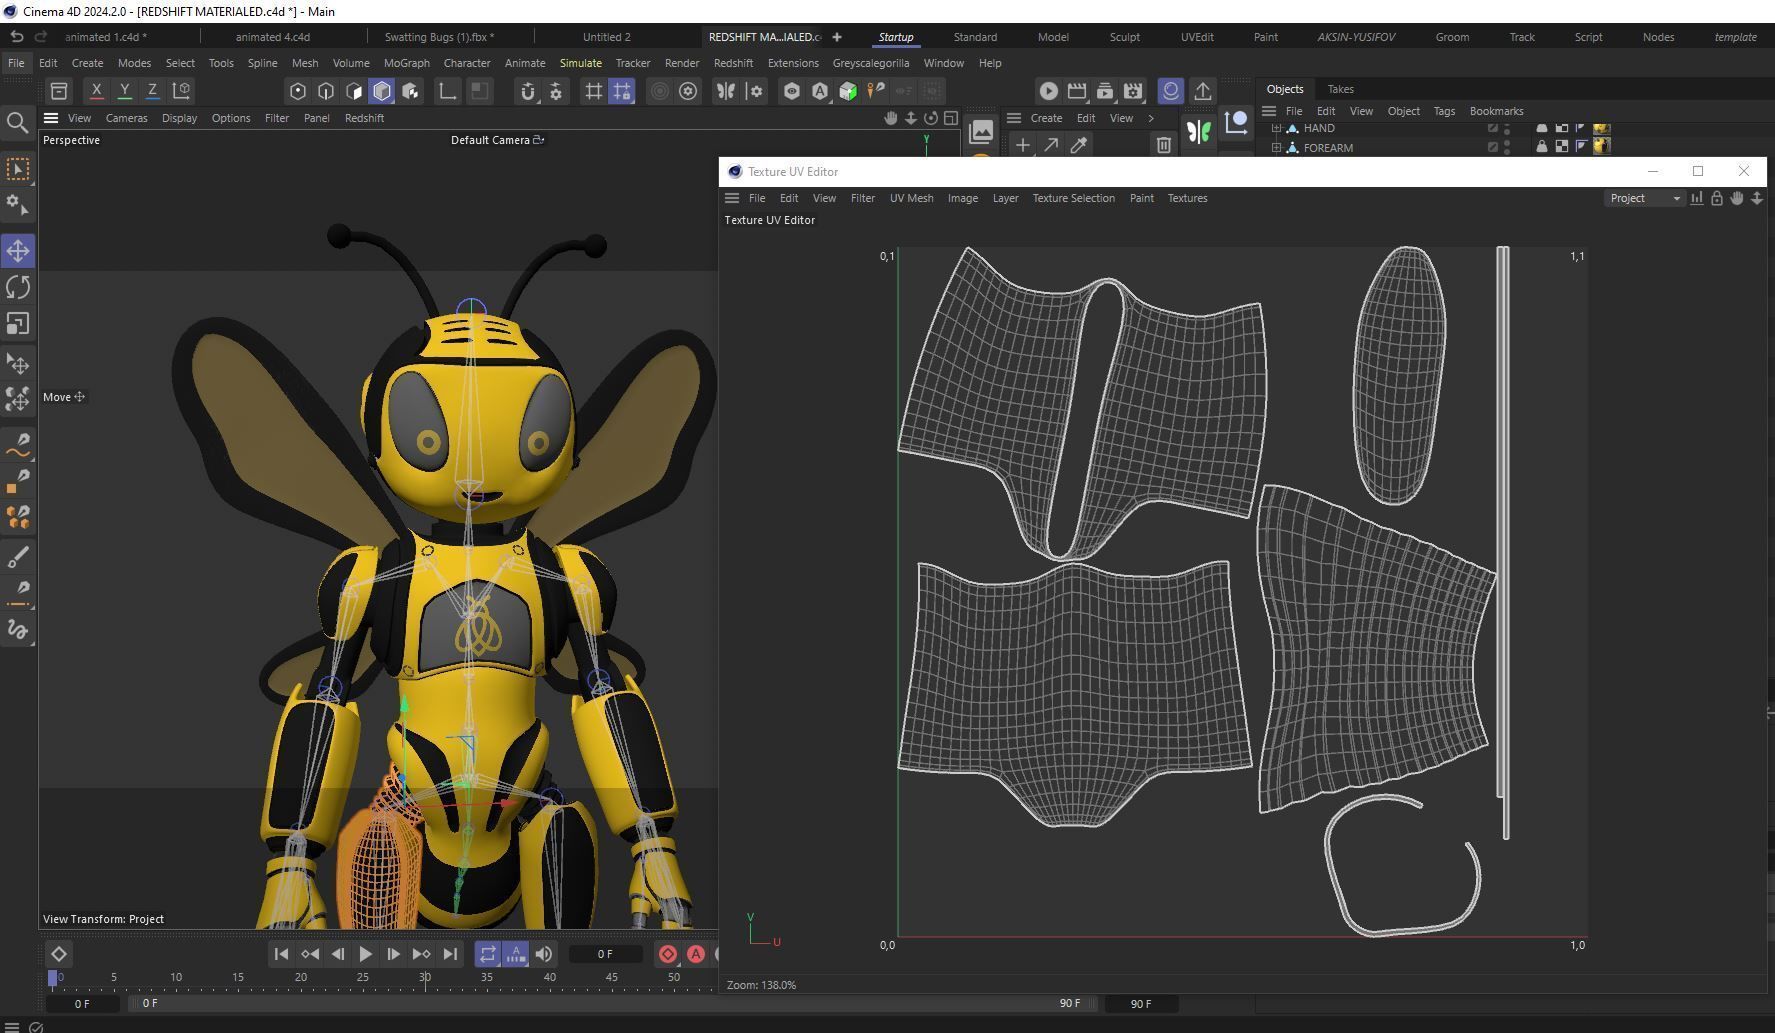Click the render view play icon
The image size is (1775, 1033).
pyautogui.click(x=1048, y=91)
